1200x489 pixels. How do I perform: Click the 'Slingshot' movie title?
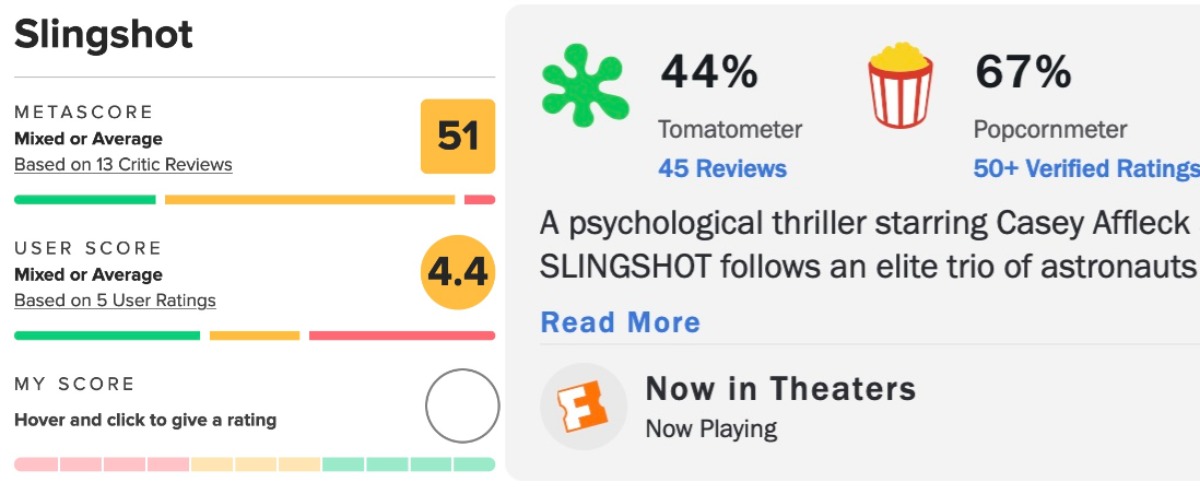click(104, 36)
